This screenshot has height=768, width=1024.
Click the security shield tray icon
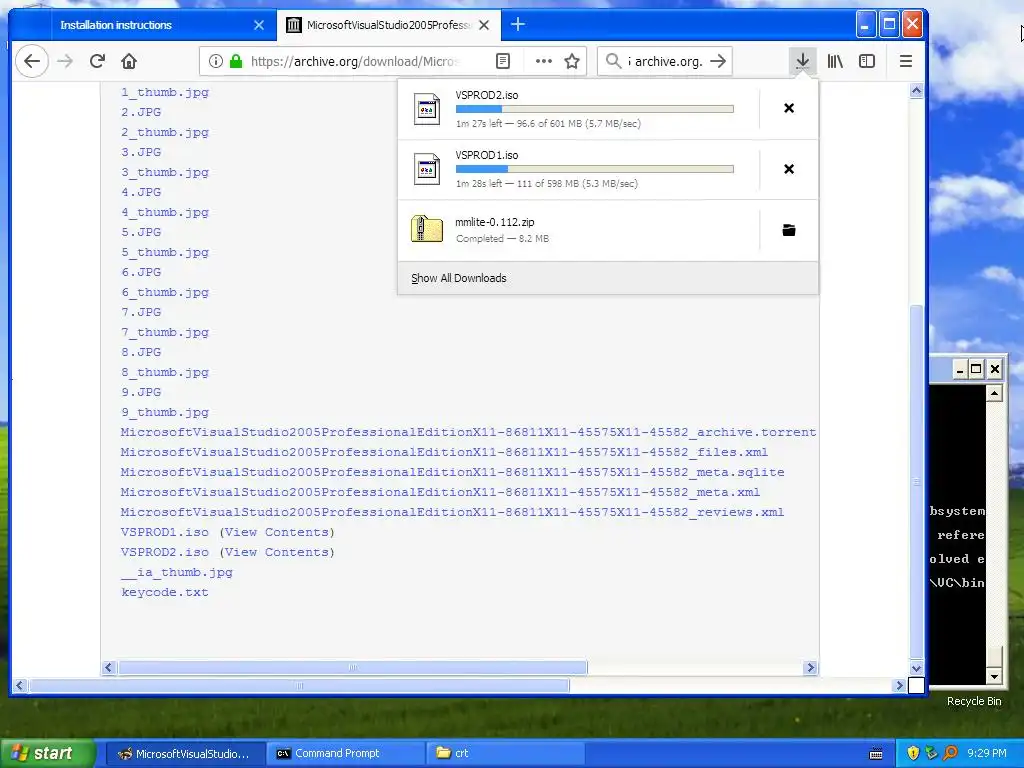coord(913,754)
